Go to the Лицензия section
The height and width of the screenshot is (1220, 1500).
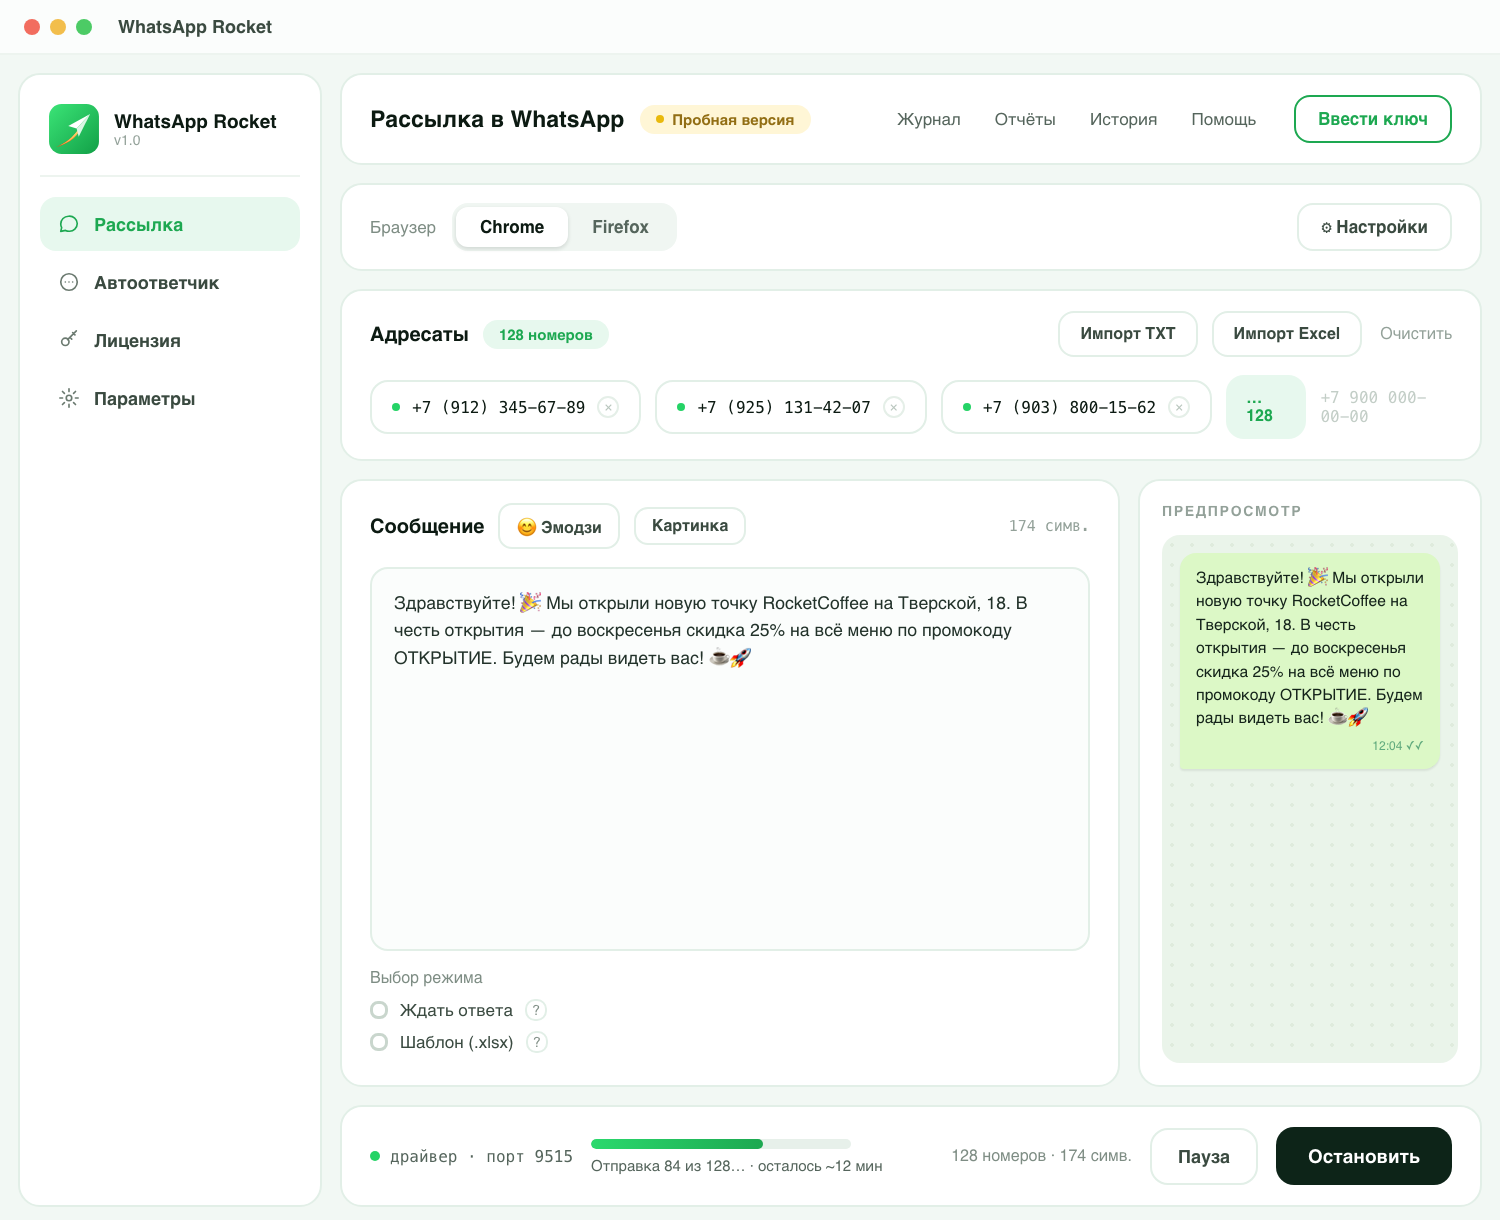click(x=170, y=340)
